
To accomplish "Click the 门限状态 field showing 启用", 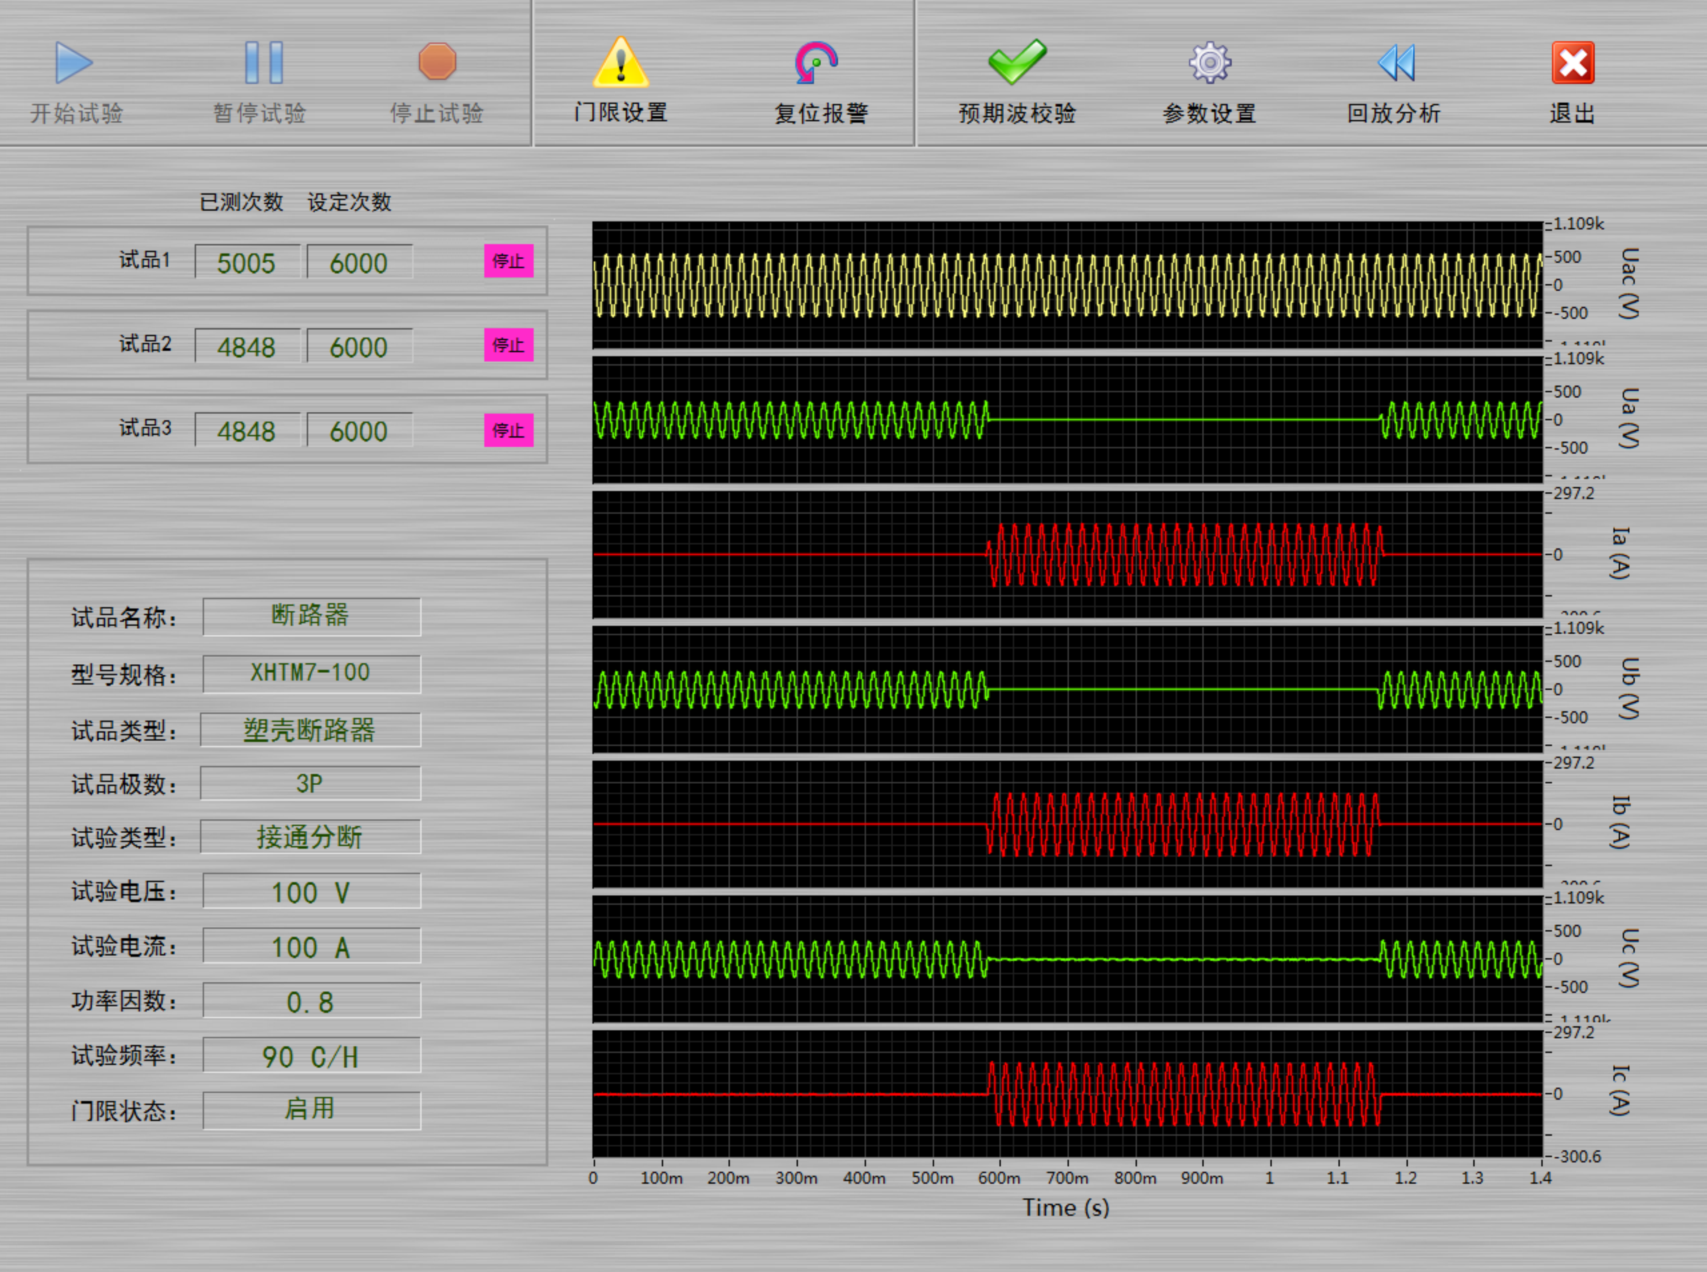I will click(311, 1110).
